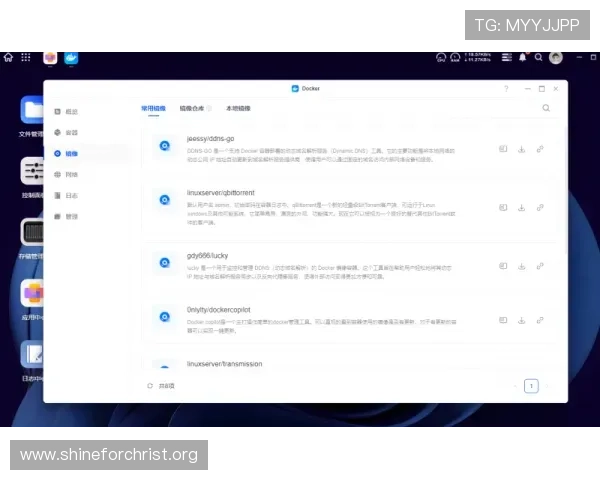The height and width of the screenshot is (480, 600).
Task: Open help question mark in Docker title bar
Action: 506,89
